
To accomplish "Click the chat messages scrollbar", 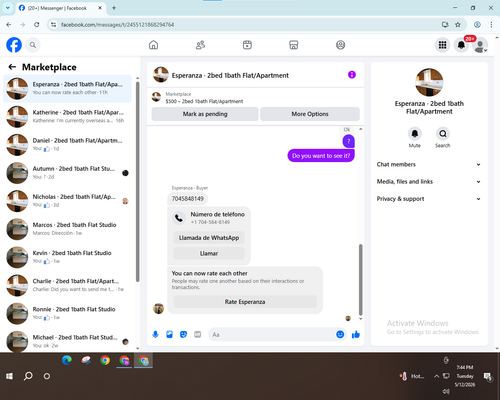I will (360, 280).
